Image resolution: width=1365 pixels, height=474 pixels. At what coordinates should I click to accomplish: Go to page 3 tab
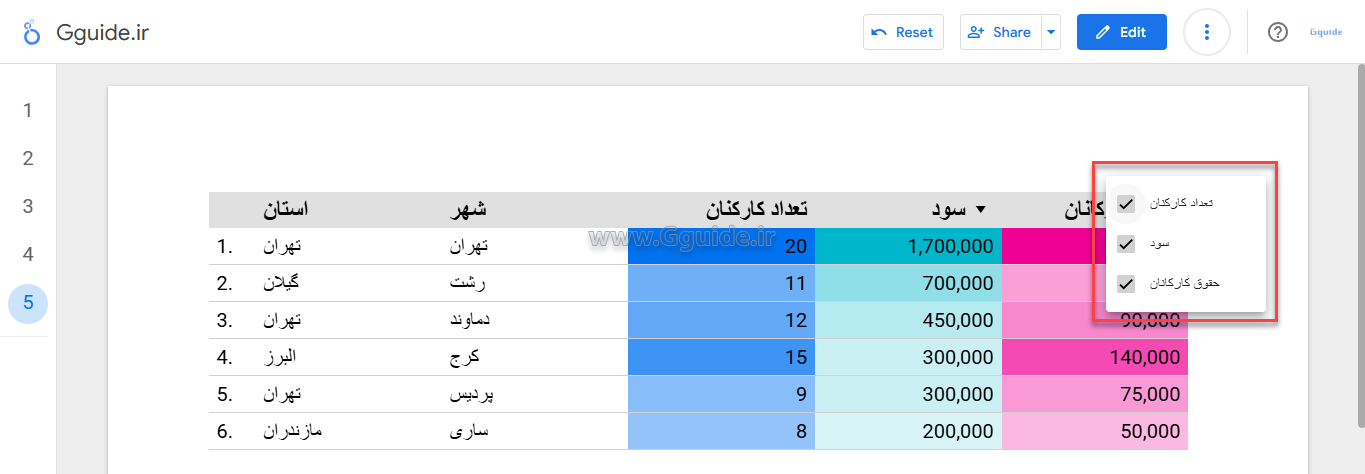pyautogui.click(x=28, y=206)
